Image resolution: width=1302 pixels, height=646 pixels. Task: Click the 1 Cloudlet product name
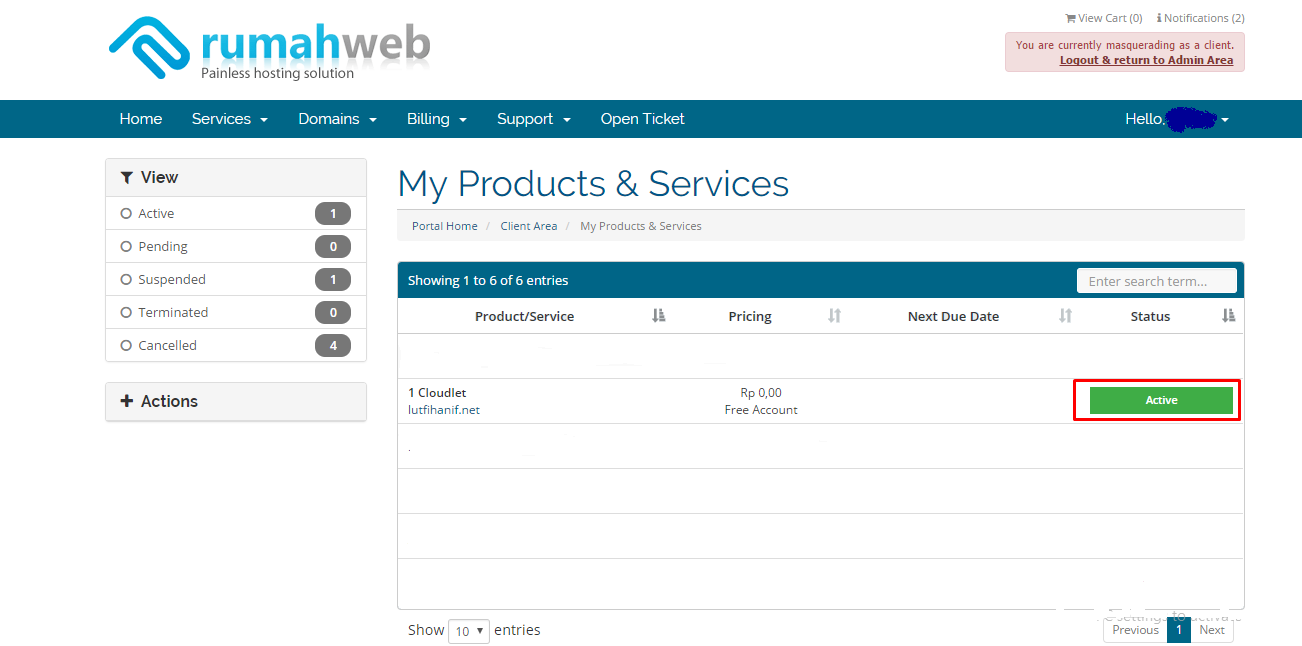(437, 393)
